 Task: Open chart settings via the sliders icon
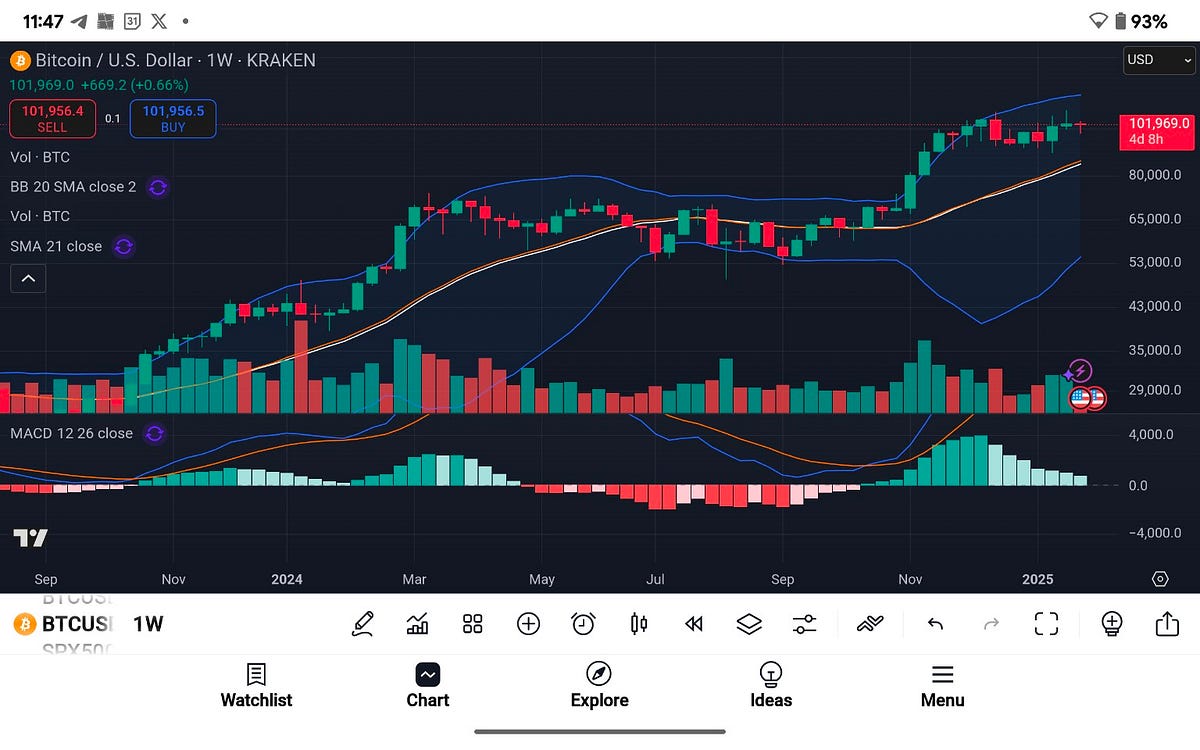click(x=803, y=623)
